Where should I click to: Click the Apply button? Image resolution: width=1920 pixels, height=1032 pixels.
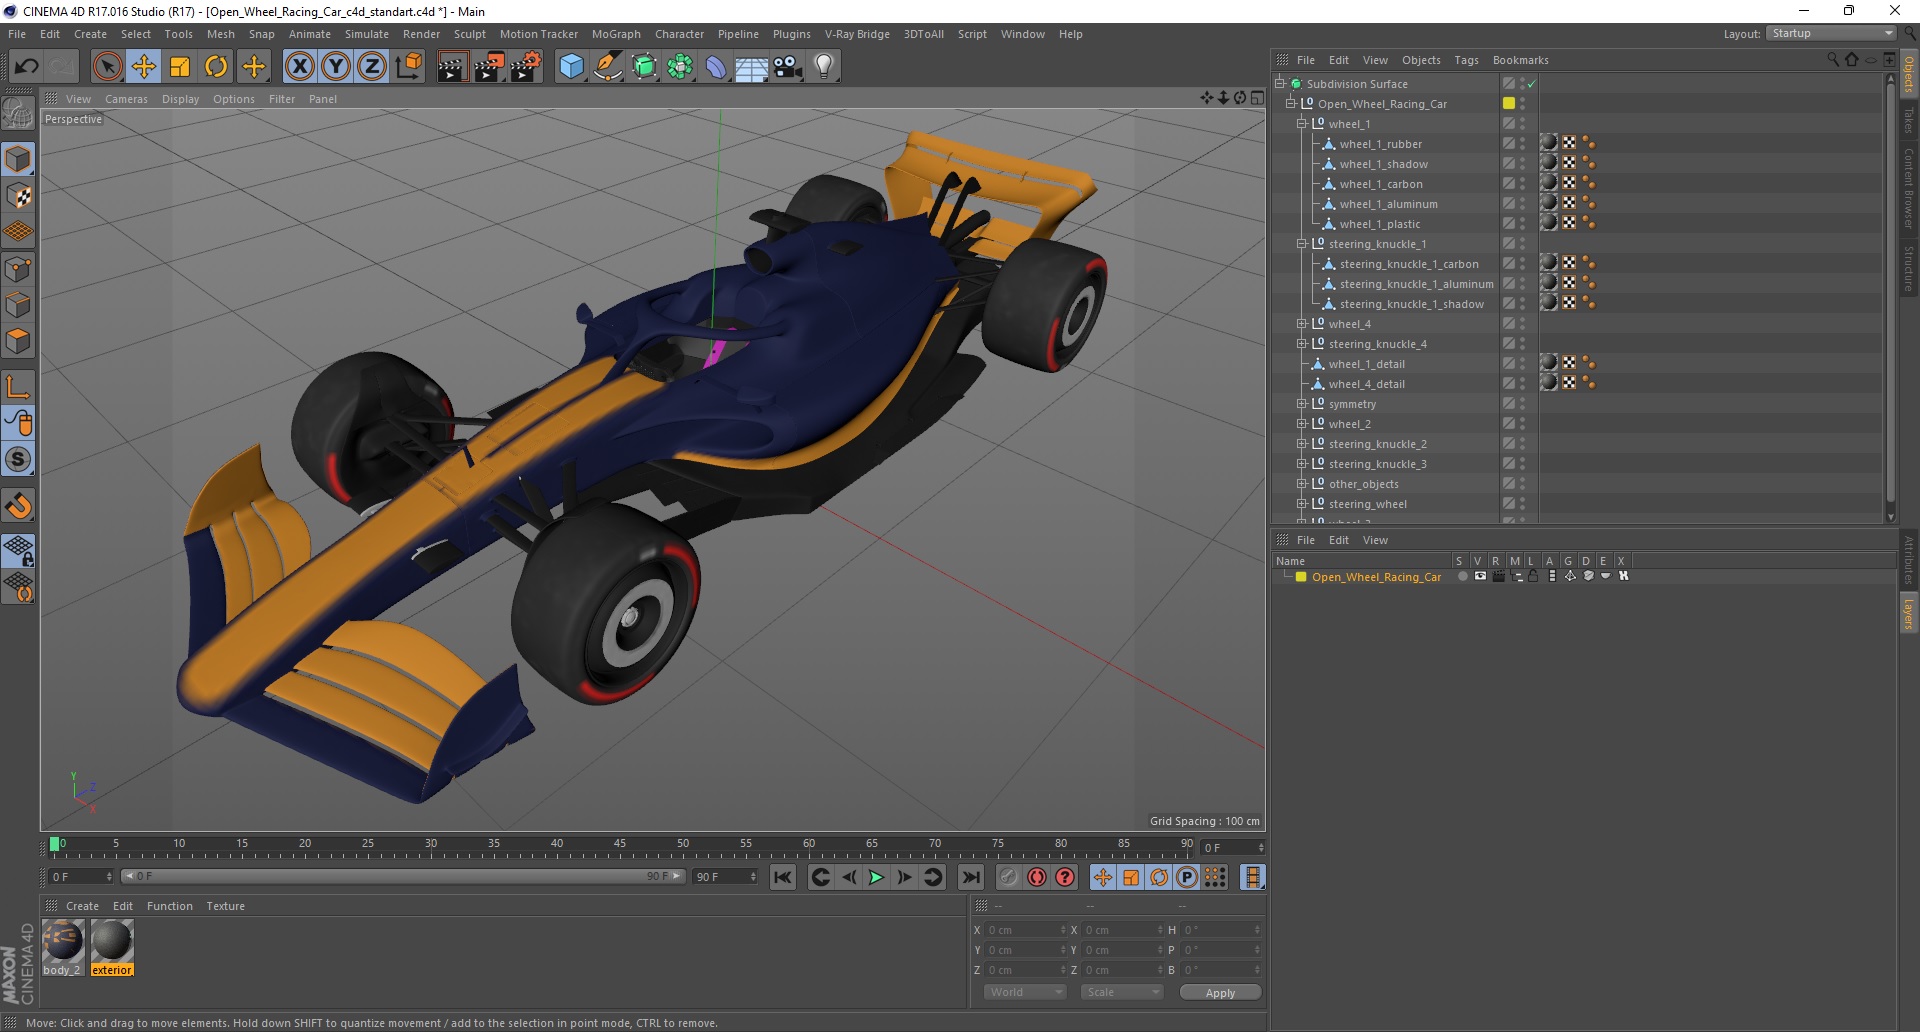pyautogui.click(x=1220, y=992)
